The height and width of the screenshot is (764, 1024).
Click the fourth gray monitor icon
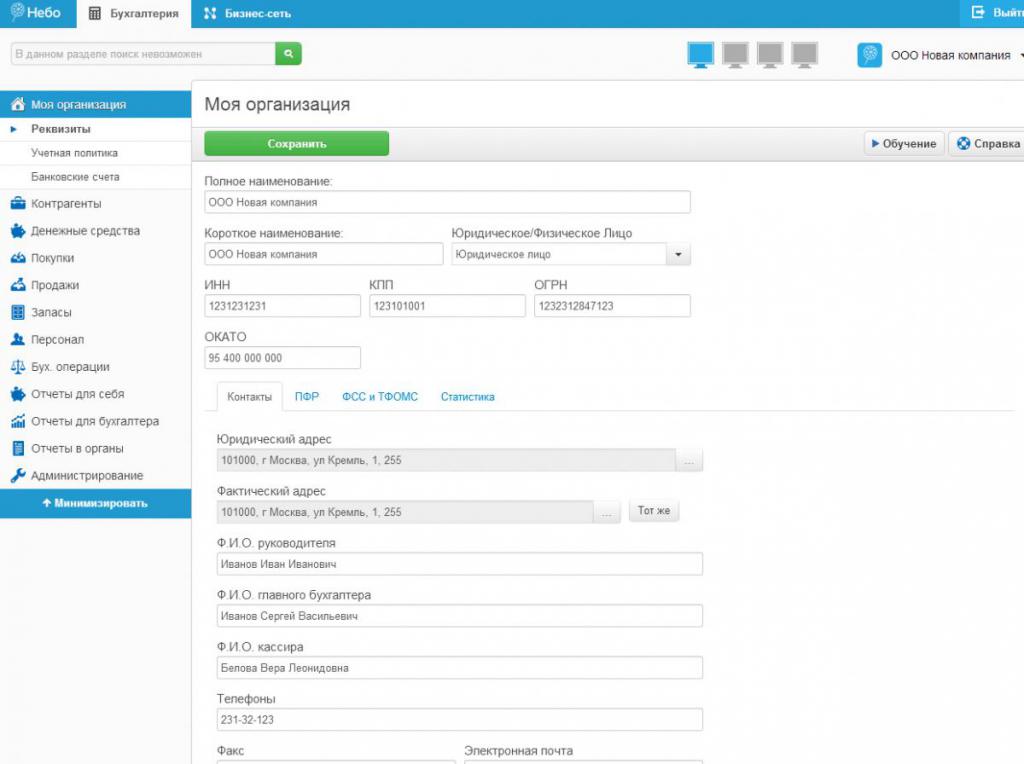[804, 55]
